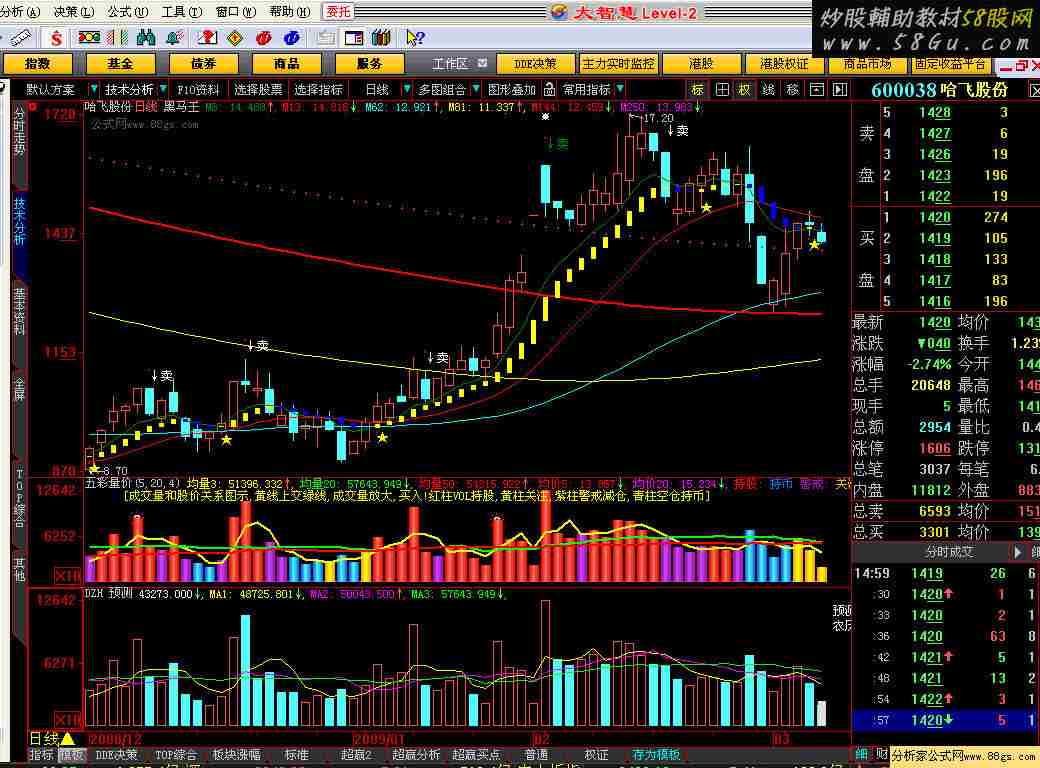Expand the 默认方案 dropdown arrow
The image size is (1040, 768).
[94, 89]
